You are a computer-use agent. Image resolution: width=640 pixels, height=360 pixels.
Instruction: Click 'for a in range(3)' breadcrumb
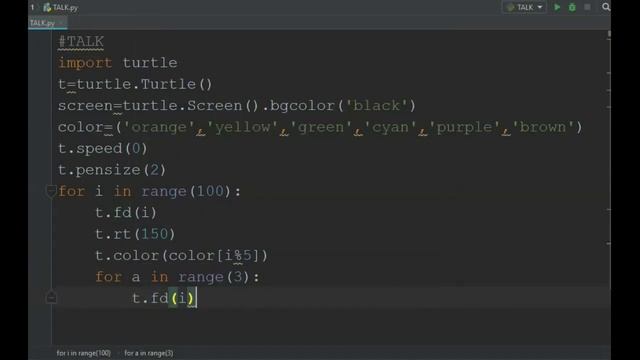tap(149, 353)
